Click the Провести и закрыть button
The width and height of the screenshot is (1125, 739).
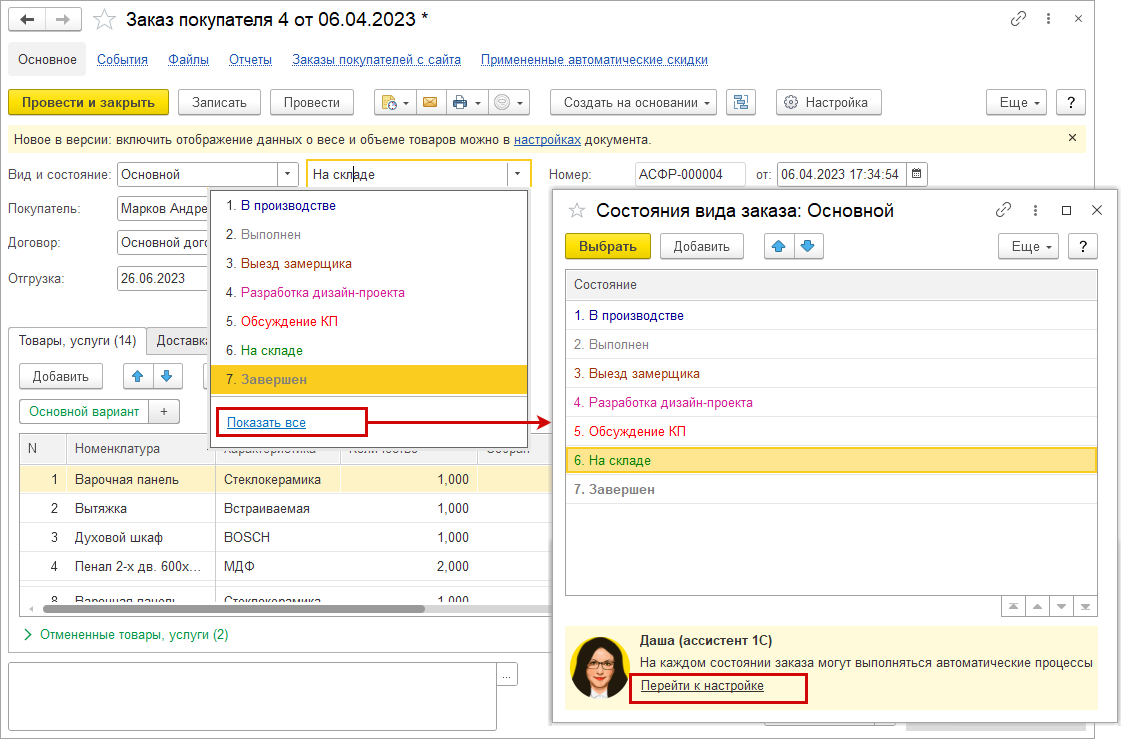(x=88, y=103)
